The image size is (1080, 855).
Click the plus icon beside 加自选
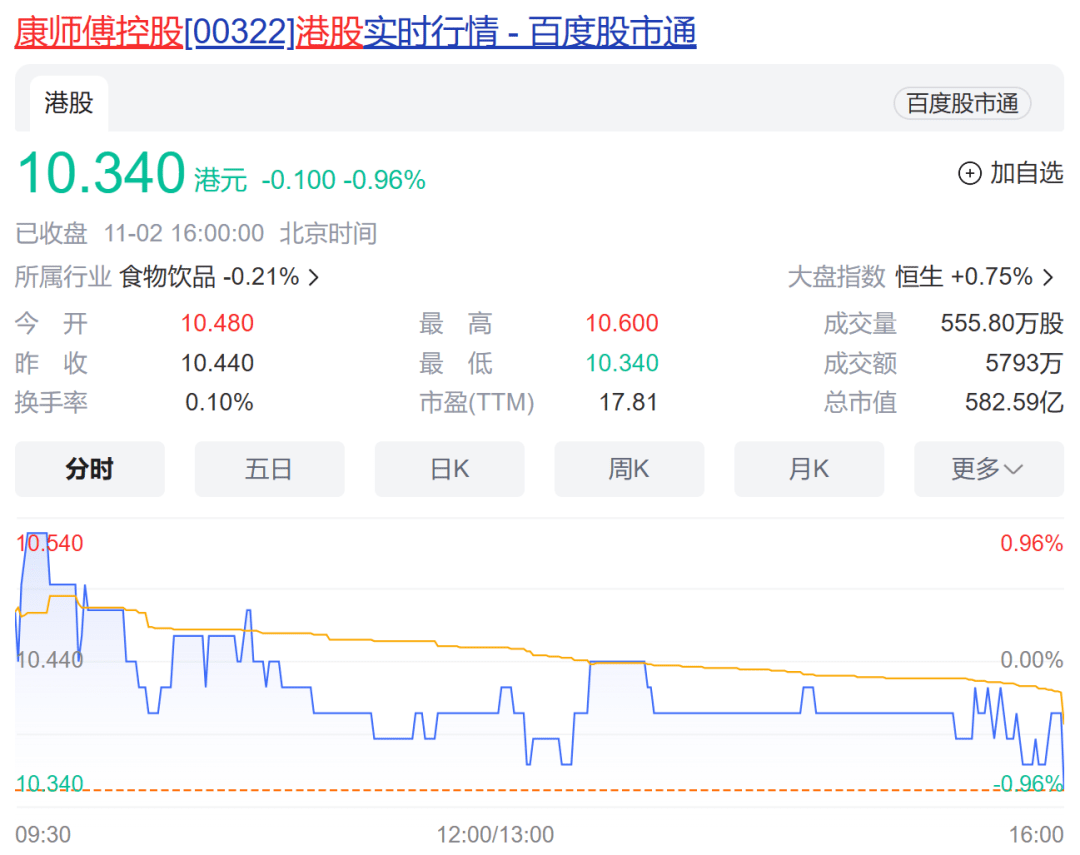tap(970, 174)
